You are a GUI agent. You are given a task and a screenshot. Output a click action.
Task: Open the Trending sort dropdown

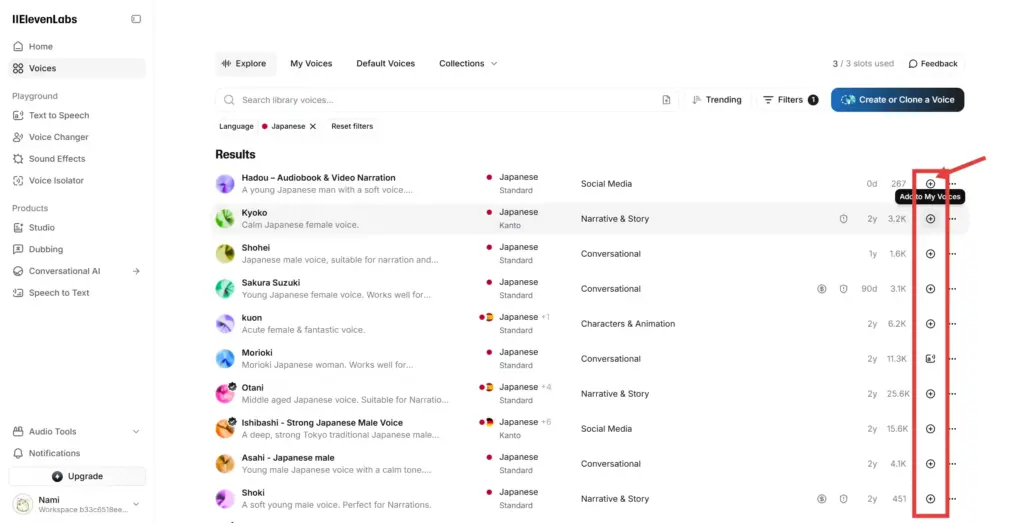[x=716, y=100]
